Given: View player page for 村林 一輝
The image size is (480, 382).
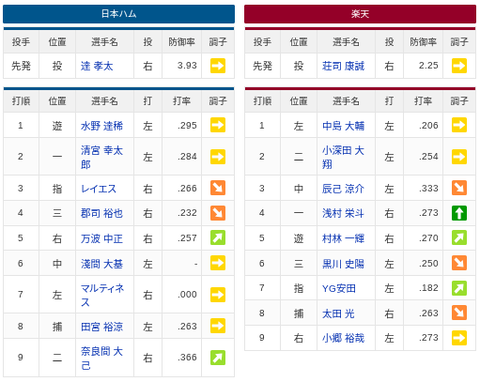Looking at the screenshot, I should [x=343, y=238].
